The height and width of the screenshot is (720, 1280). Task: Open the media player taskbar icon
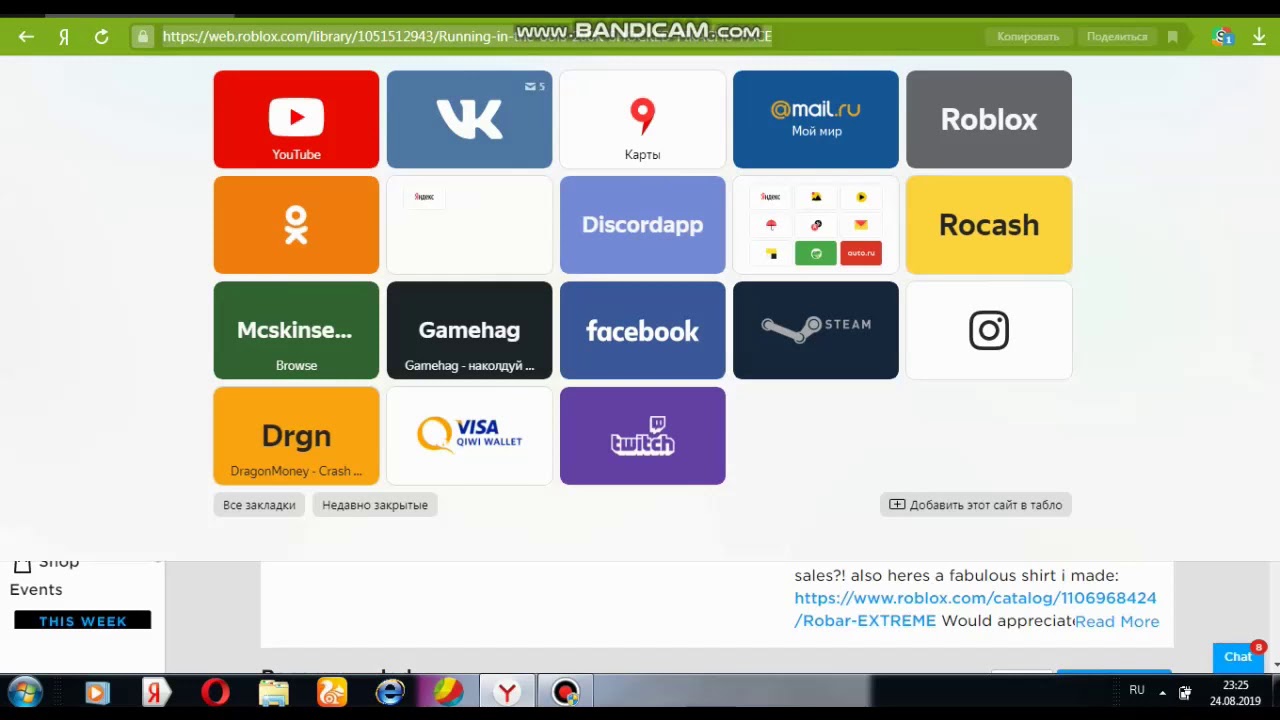[x=97, y=692]
